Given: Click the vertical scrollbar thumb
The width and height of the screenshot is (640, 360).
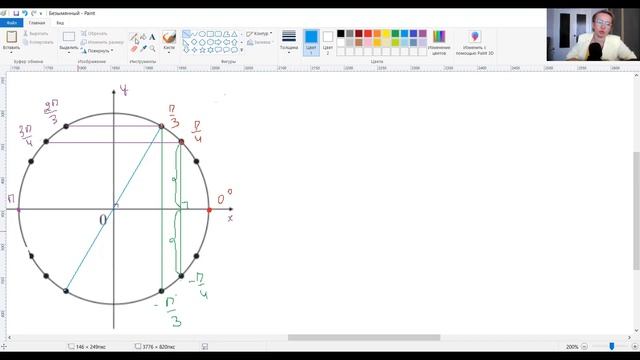Looking at the screenshot, I should pyautogui.click(x=636, y=211).
